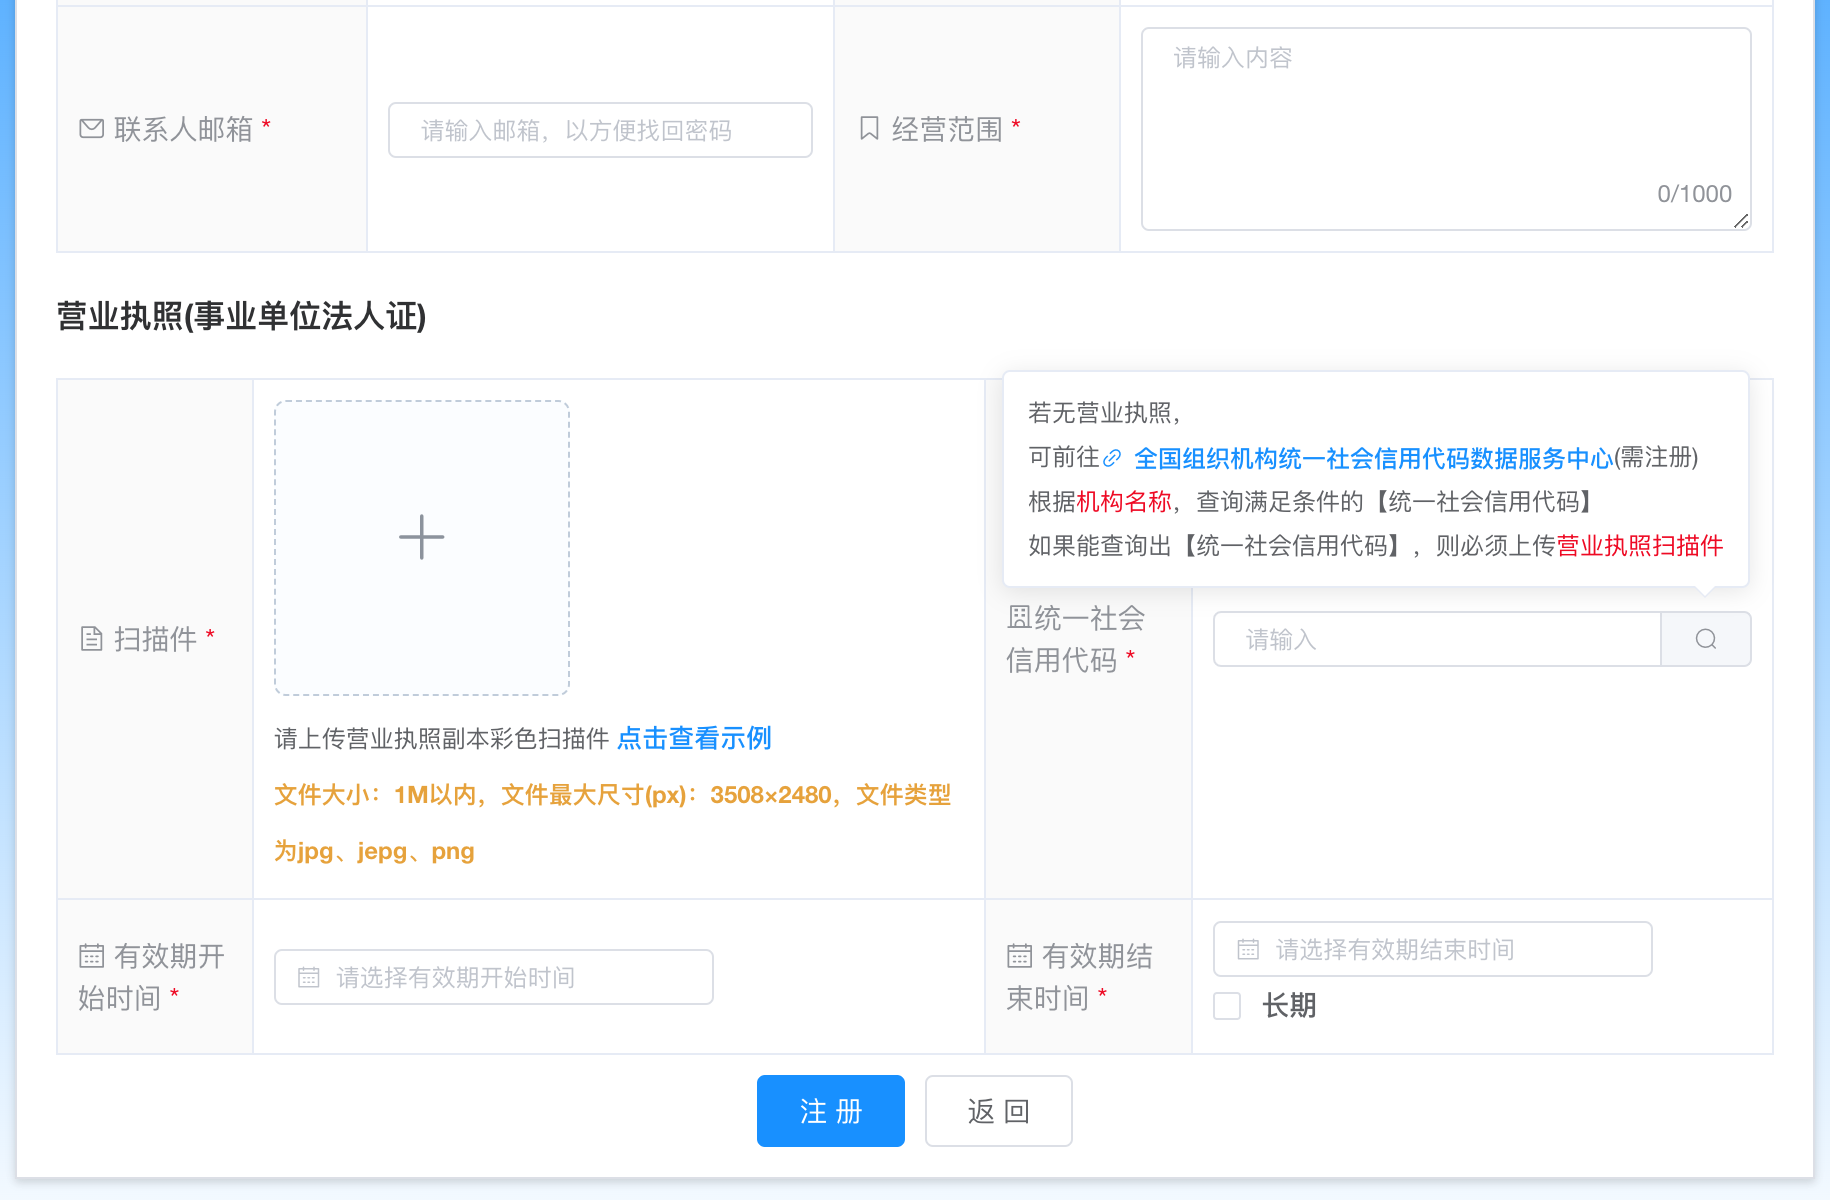
Task: Click the red 机构名称 text in tooltip
Action: [1124, 502]
